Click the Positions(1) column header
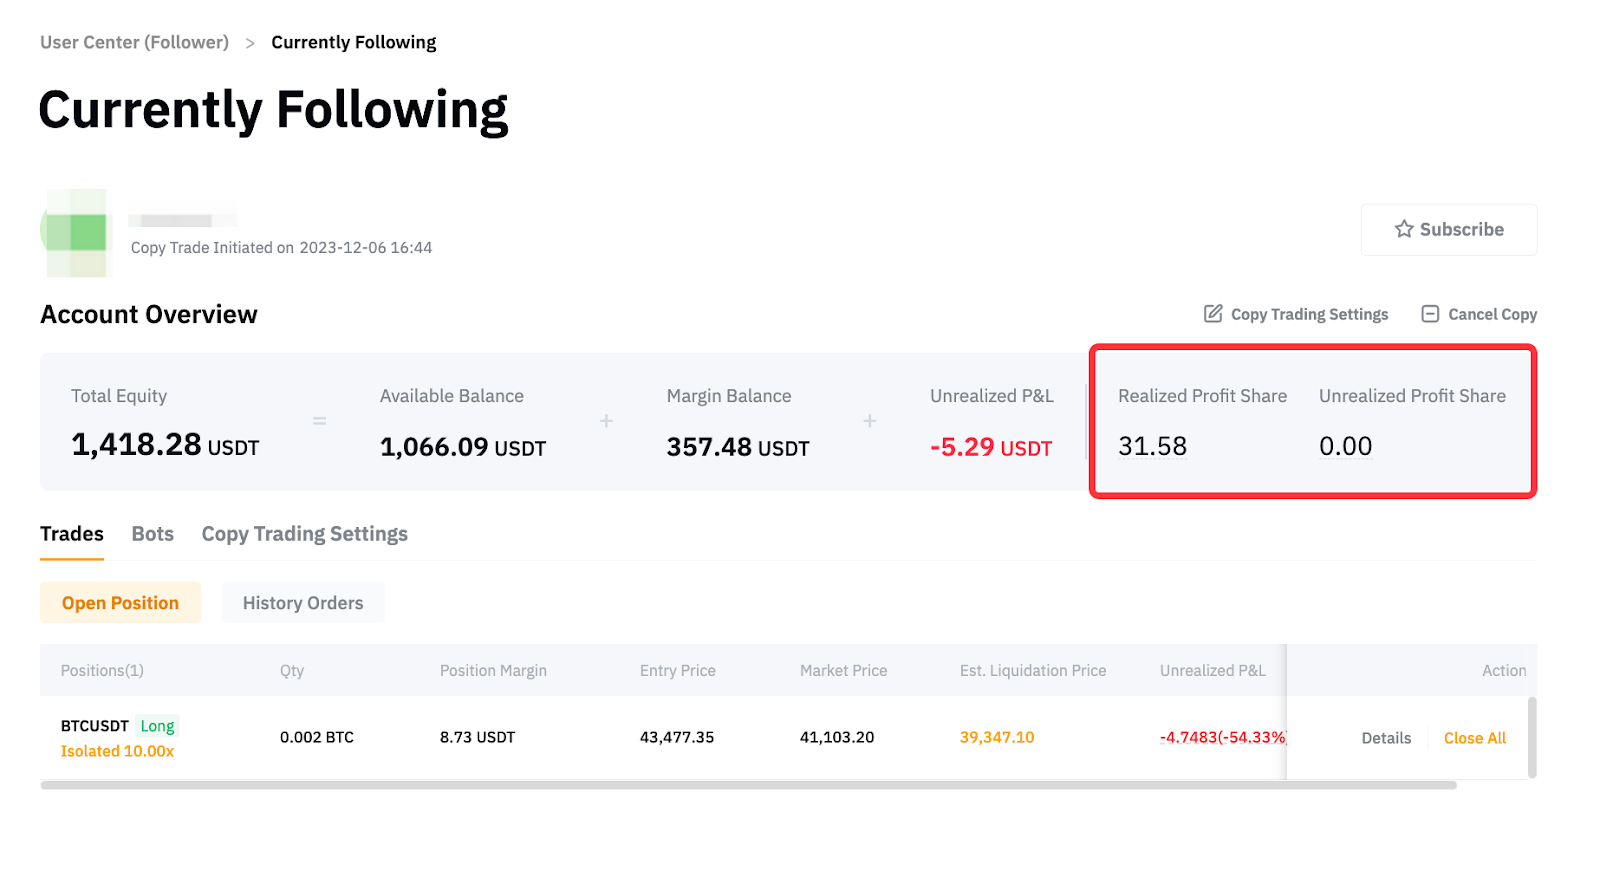 coord(102,671)
